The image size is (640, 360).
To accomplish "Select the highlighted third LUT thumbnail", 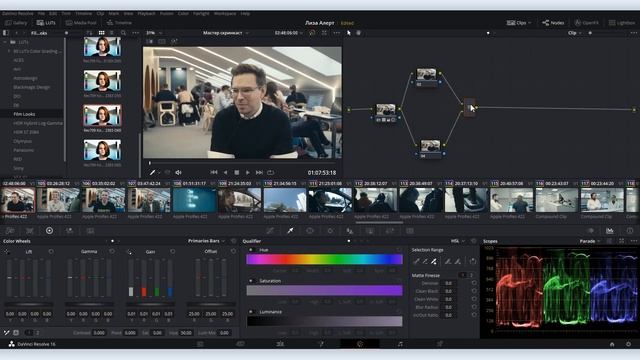I will click(102, 115).
